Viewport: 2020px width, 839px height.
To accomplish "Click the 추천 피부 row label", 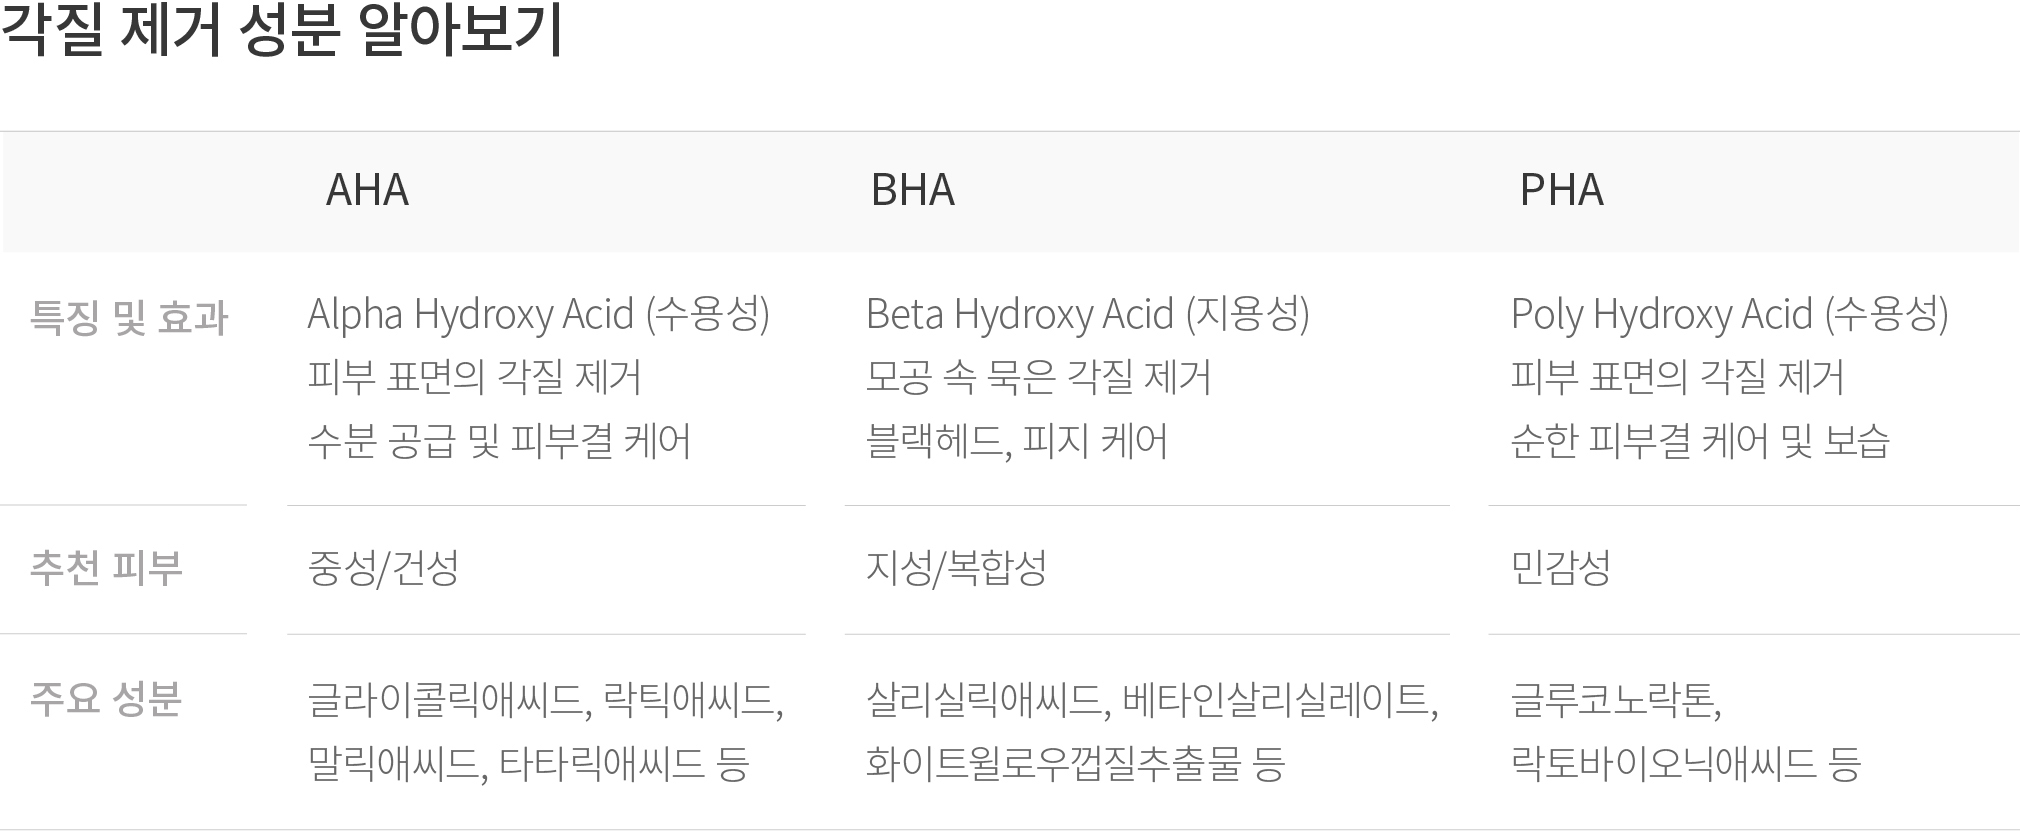I will click(x=106, y=567).
